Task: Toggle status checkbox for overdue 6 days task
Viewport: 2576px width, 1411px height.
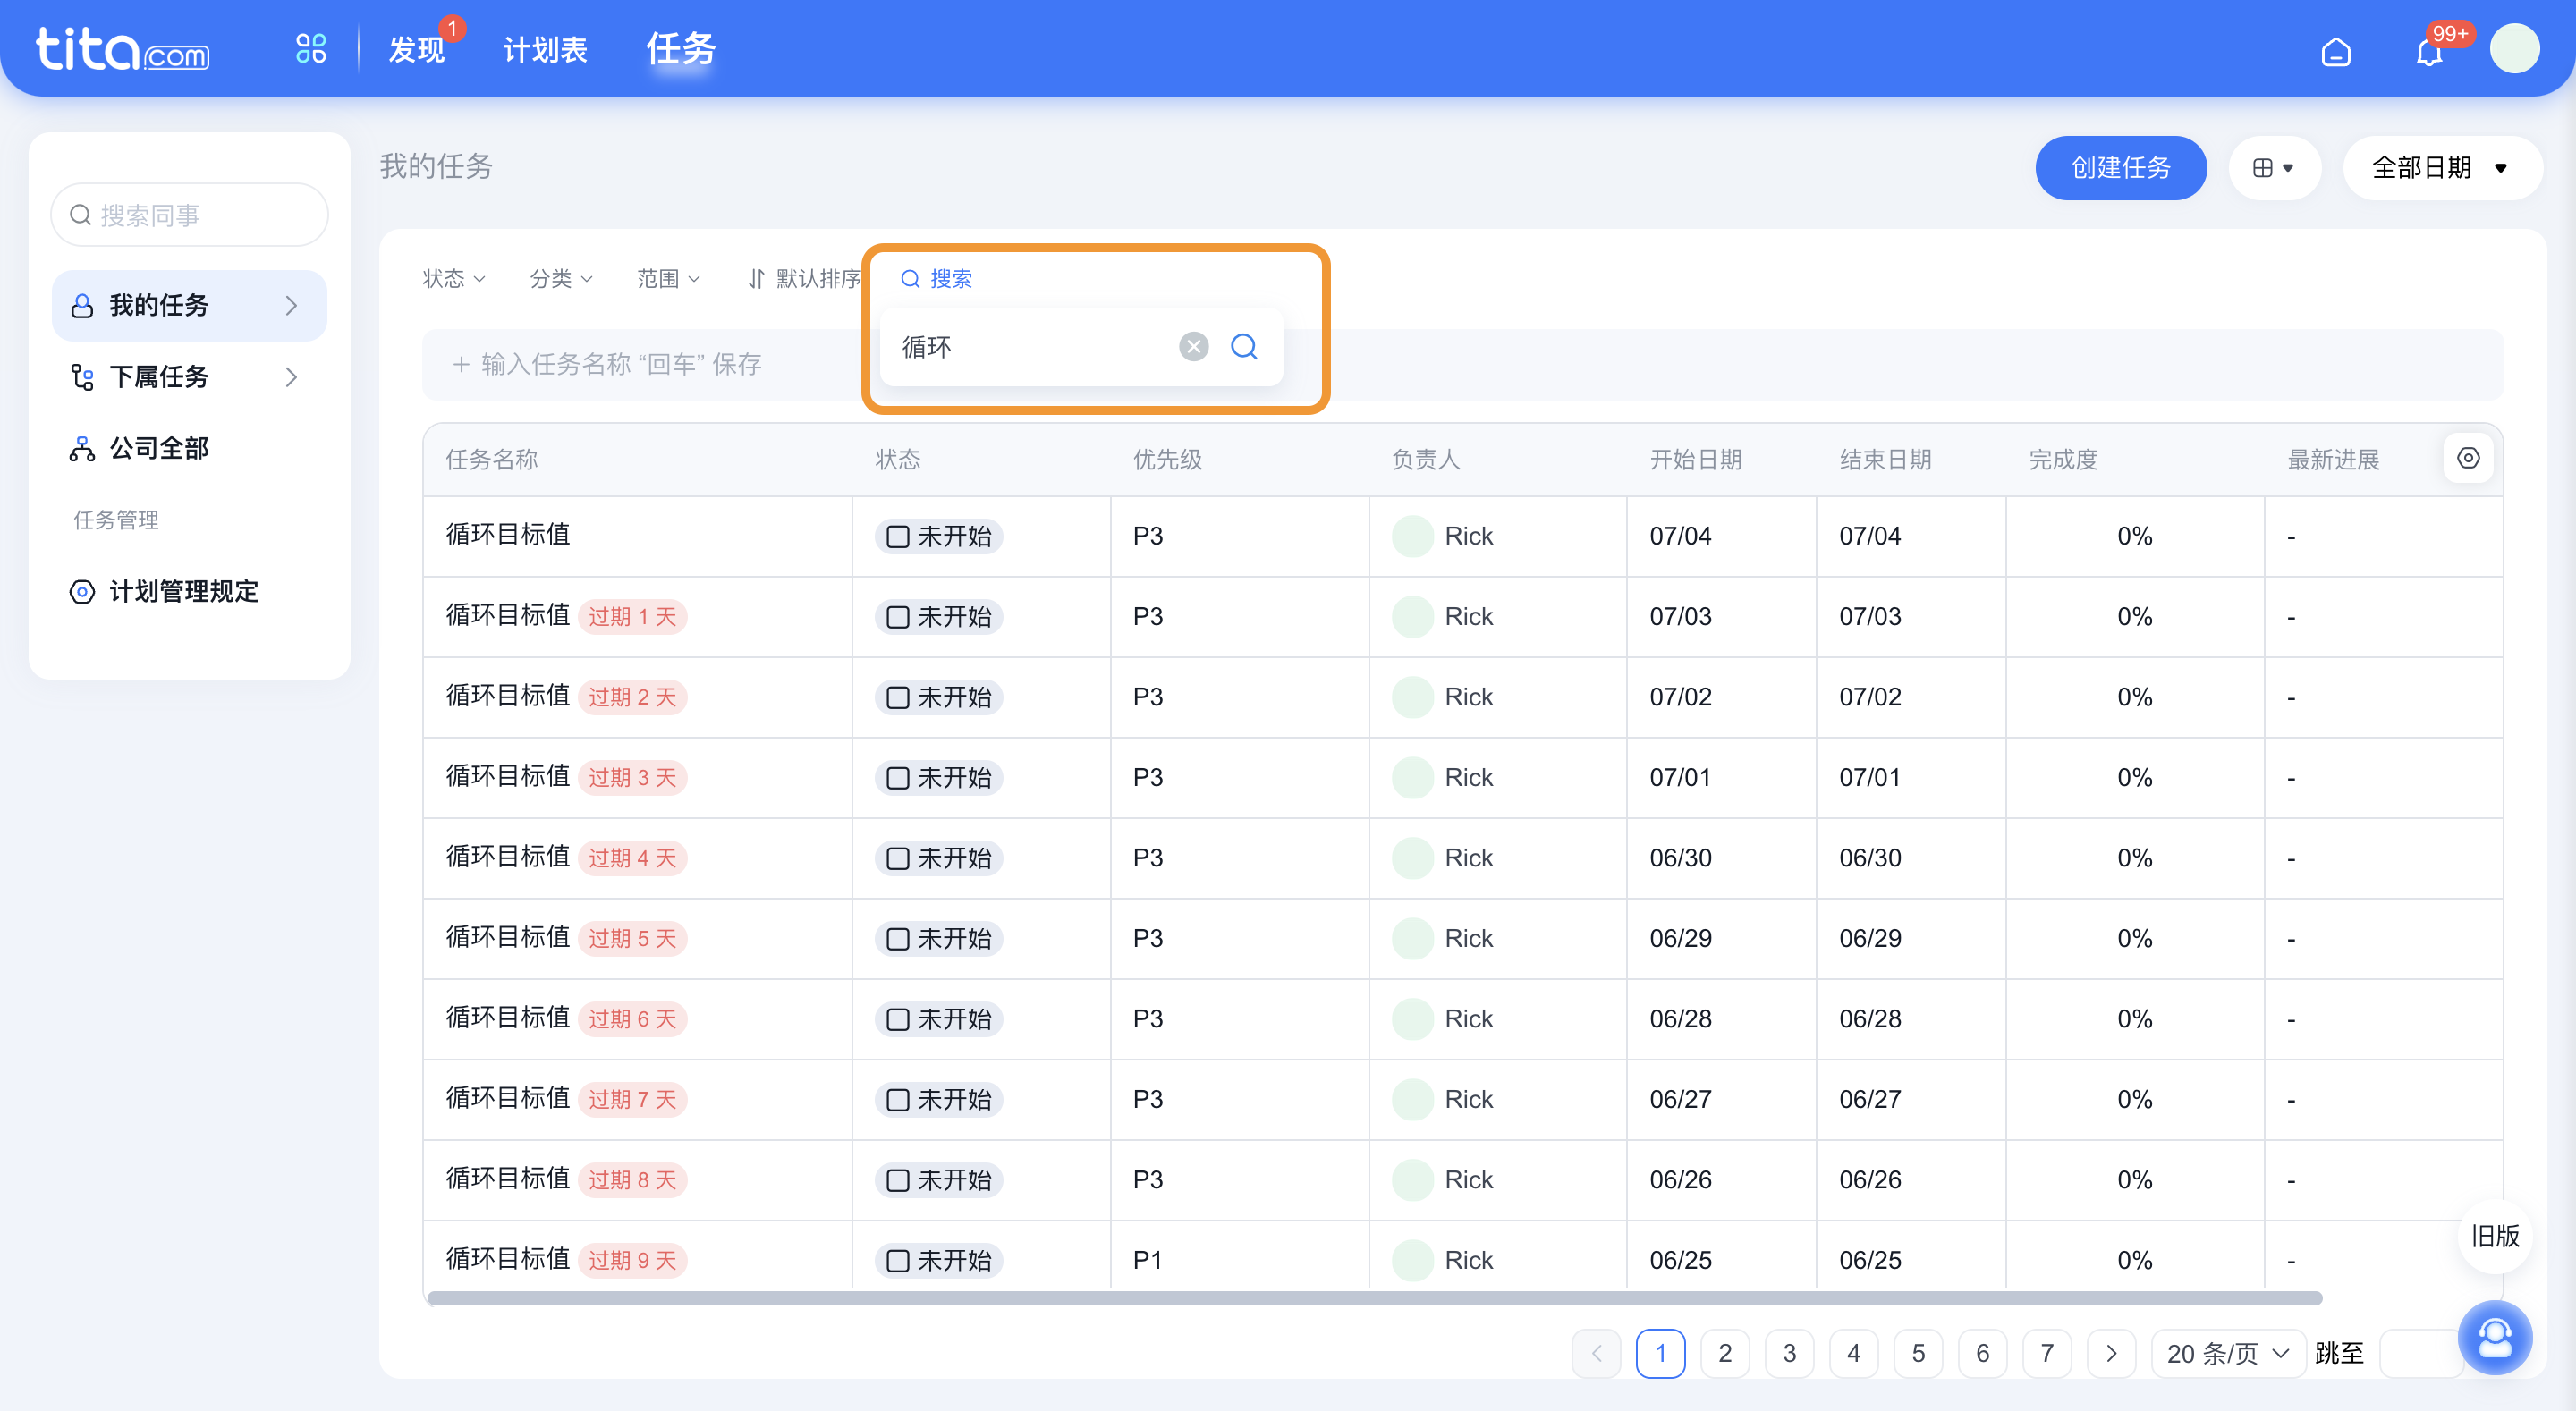Action: coord(898,1019)
